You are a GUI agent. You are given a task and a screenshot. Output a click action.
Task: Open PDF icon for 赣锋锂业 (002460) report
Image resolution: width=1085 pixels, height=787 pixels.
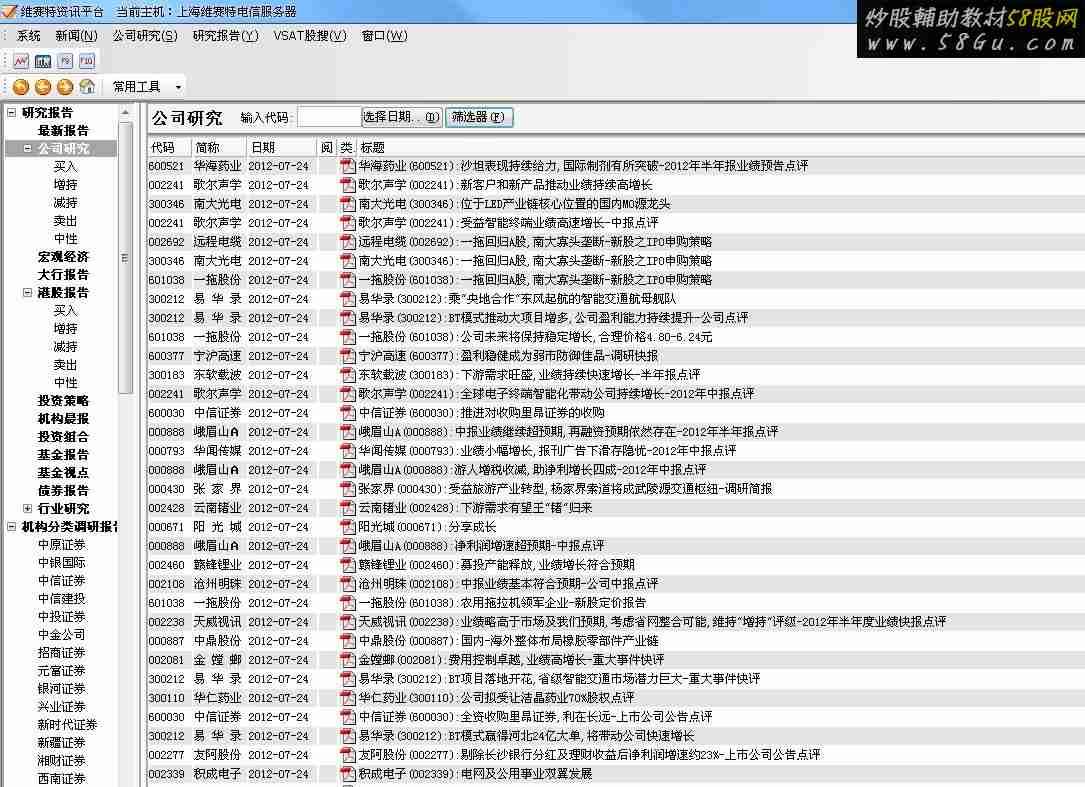(347, 565)
